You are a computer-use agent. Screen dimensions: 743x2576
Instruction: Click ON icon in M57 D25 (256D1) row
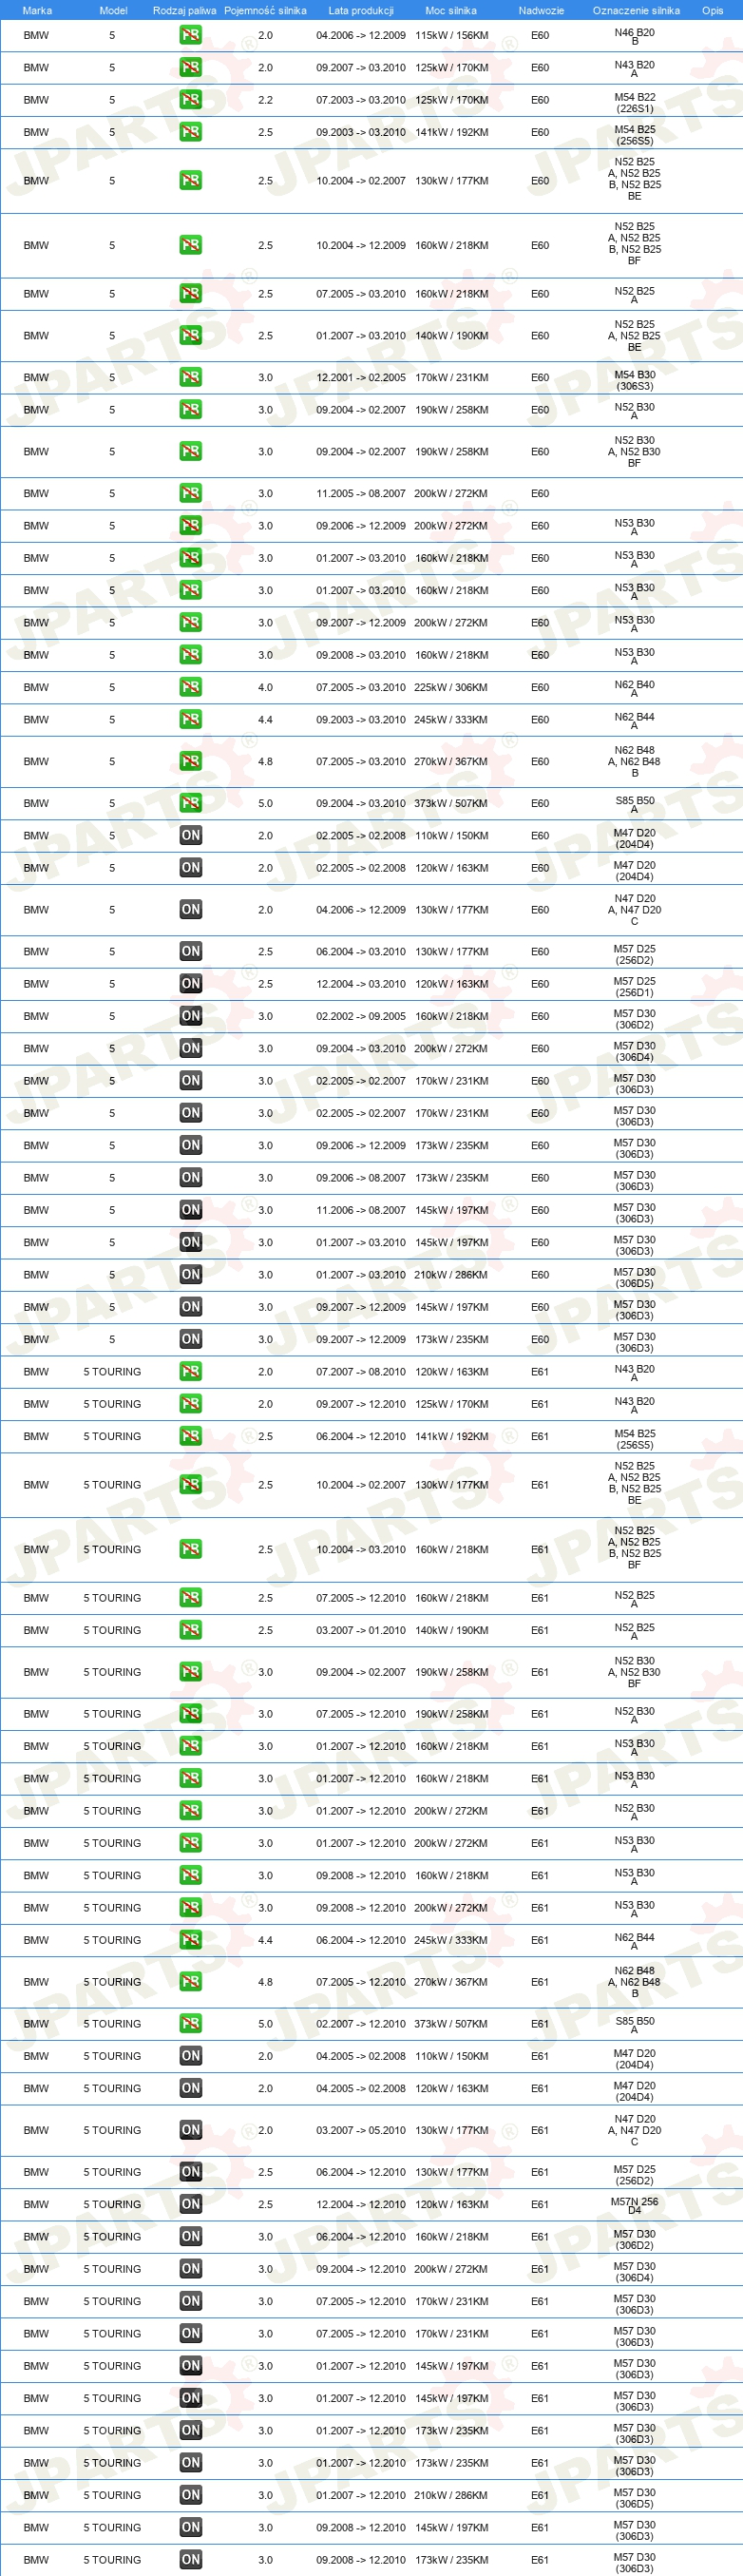click(x=190, y=983)
